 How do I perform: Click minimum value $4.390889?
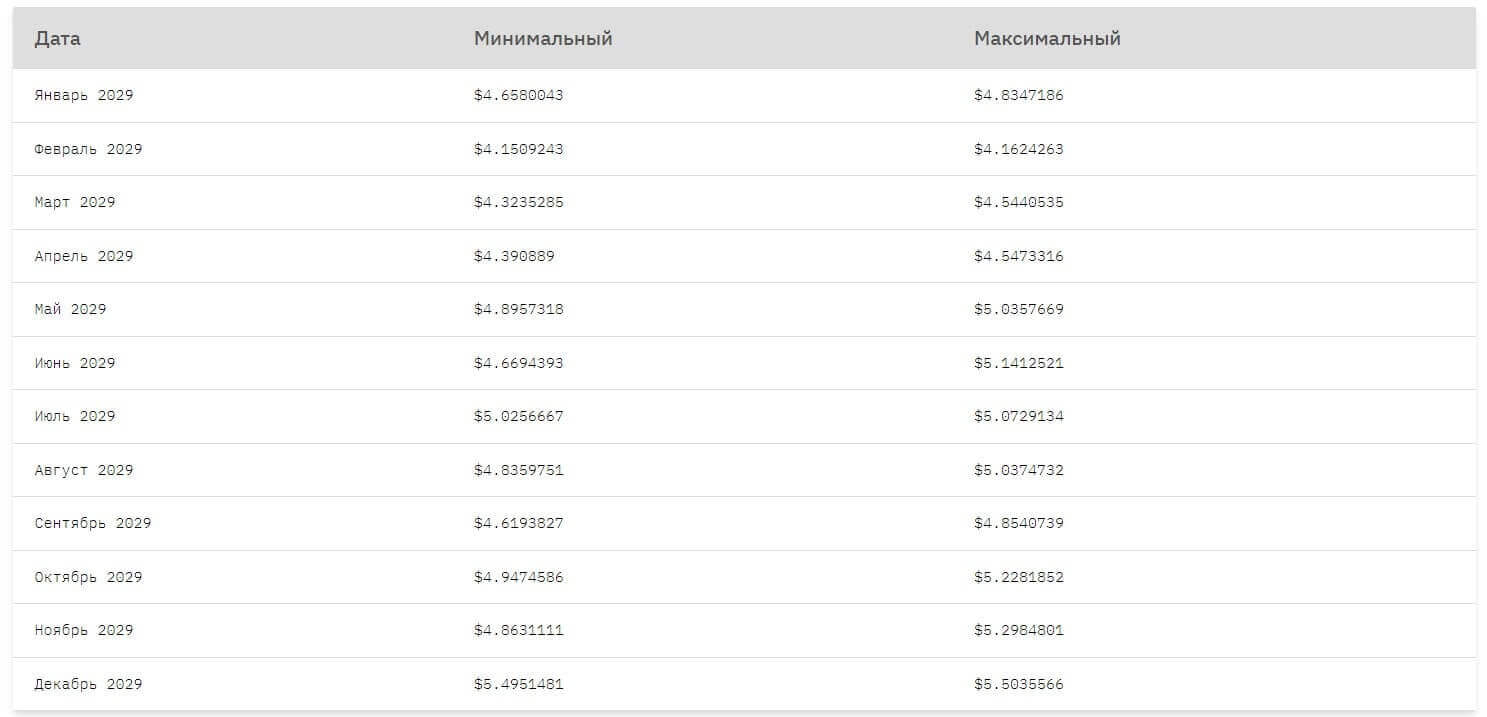514,256
